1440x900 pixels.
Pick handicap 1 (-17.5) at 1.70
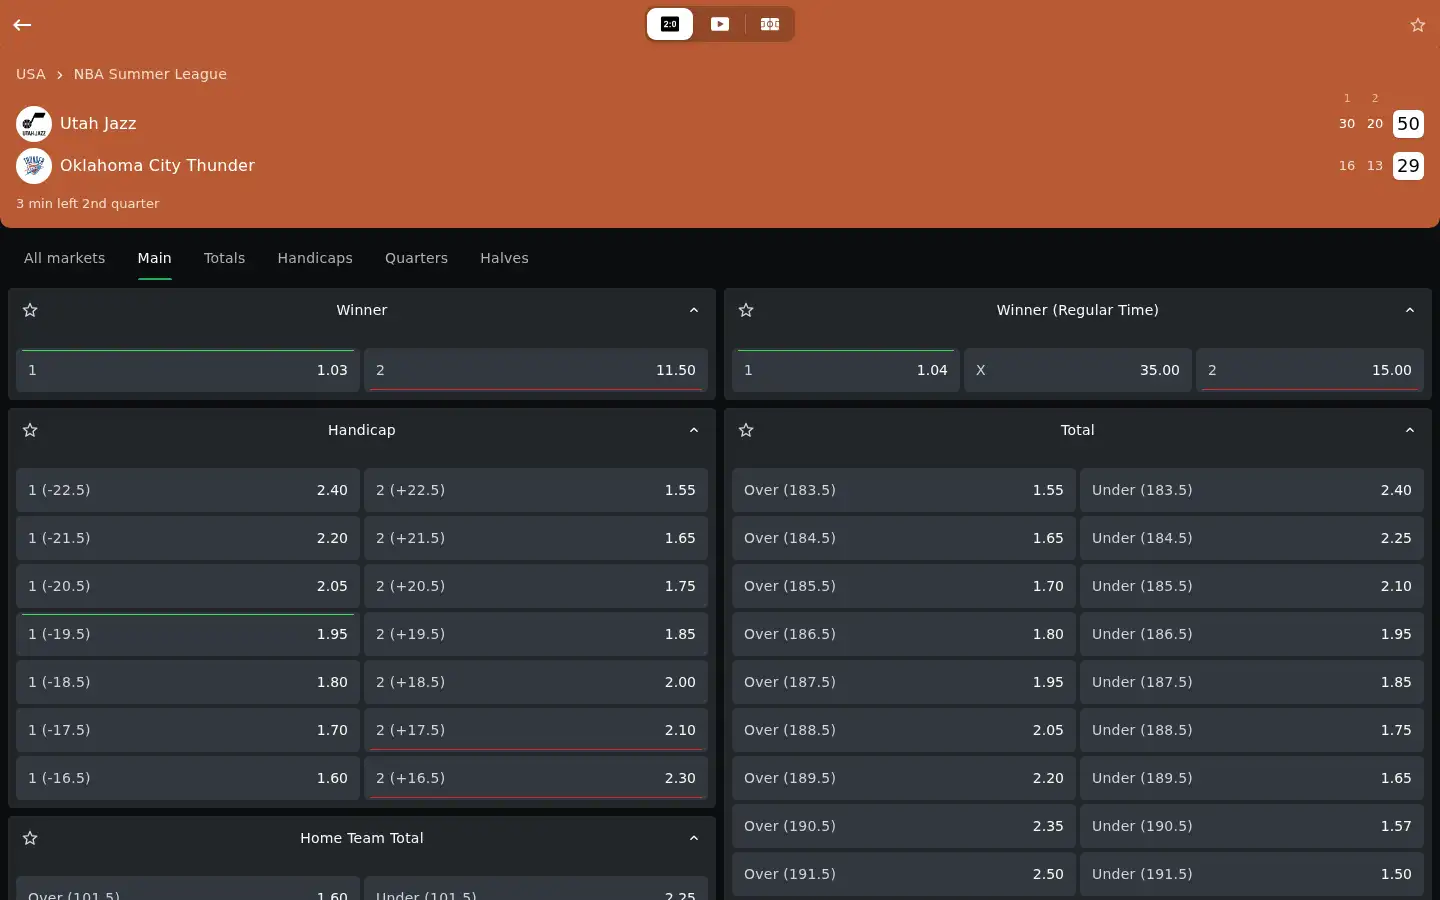(188, 730)
